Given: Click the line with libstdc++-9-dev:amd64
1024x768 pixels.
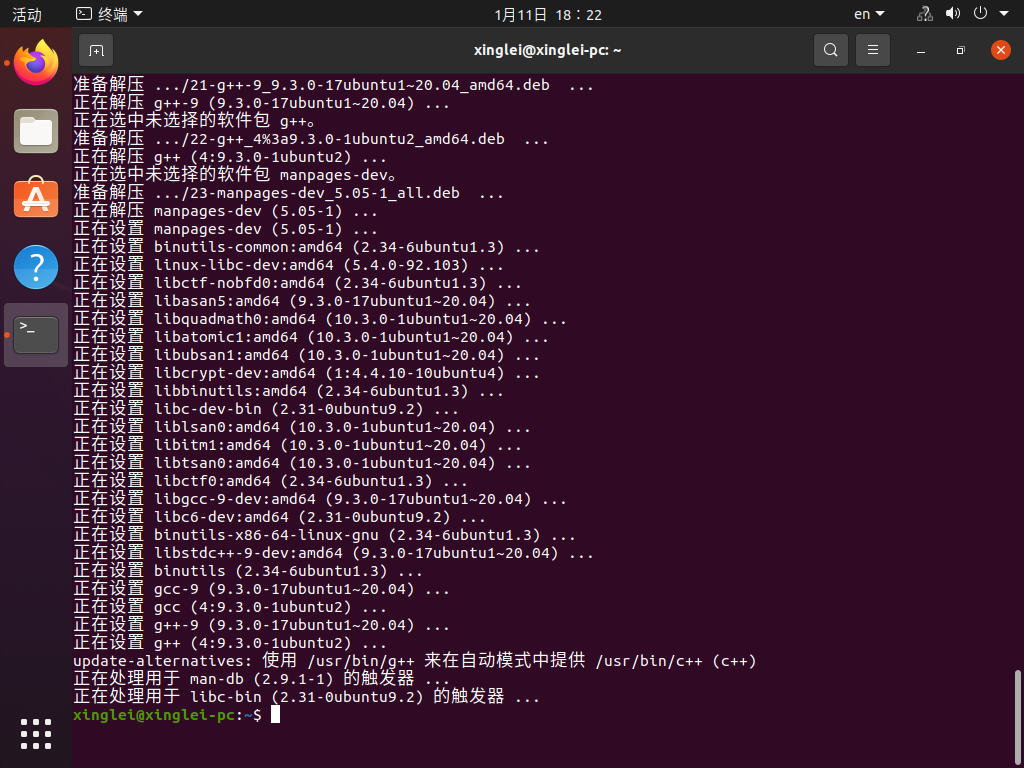Looking at the screenshot, I should click(333, 553).
